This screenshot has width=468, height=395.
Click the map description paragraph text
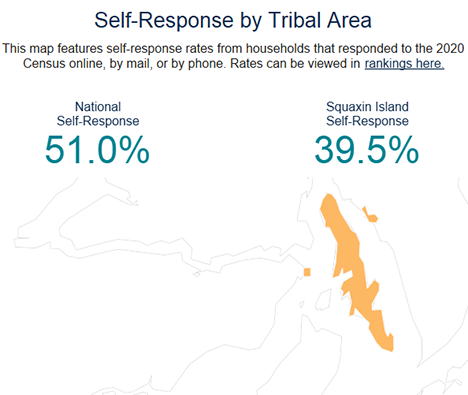(x=233, y=56)
